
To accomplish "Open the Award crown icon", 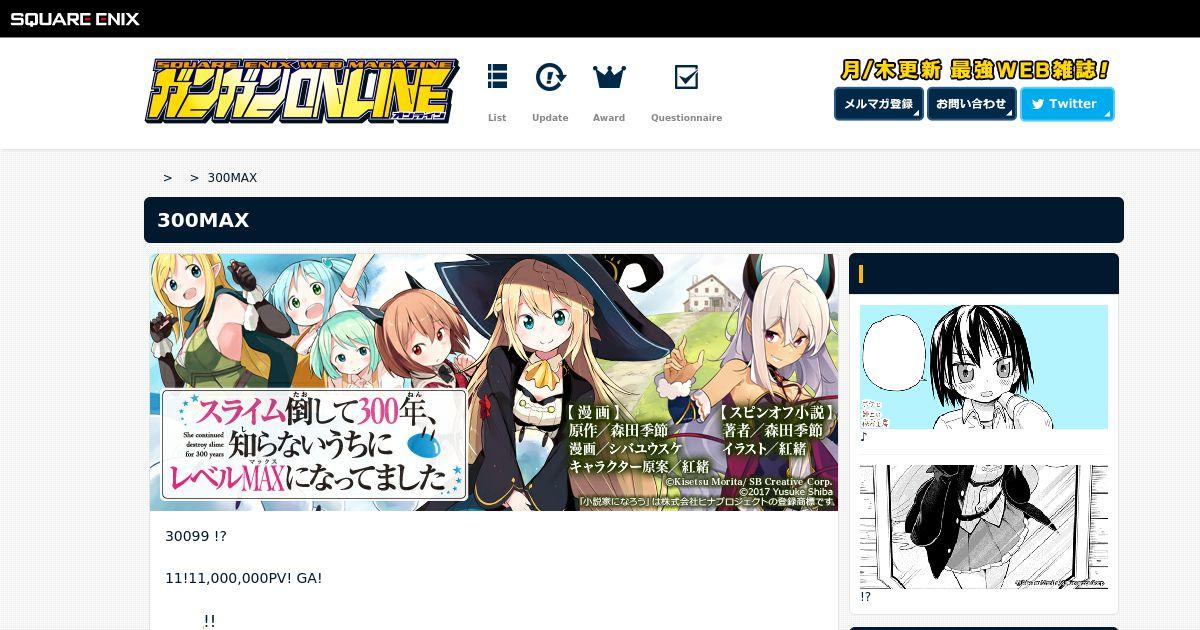I will [x=609, y=76].
